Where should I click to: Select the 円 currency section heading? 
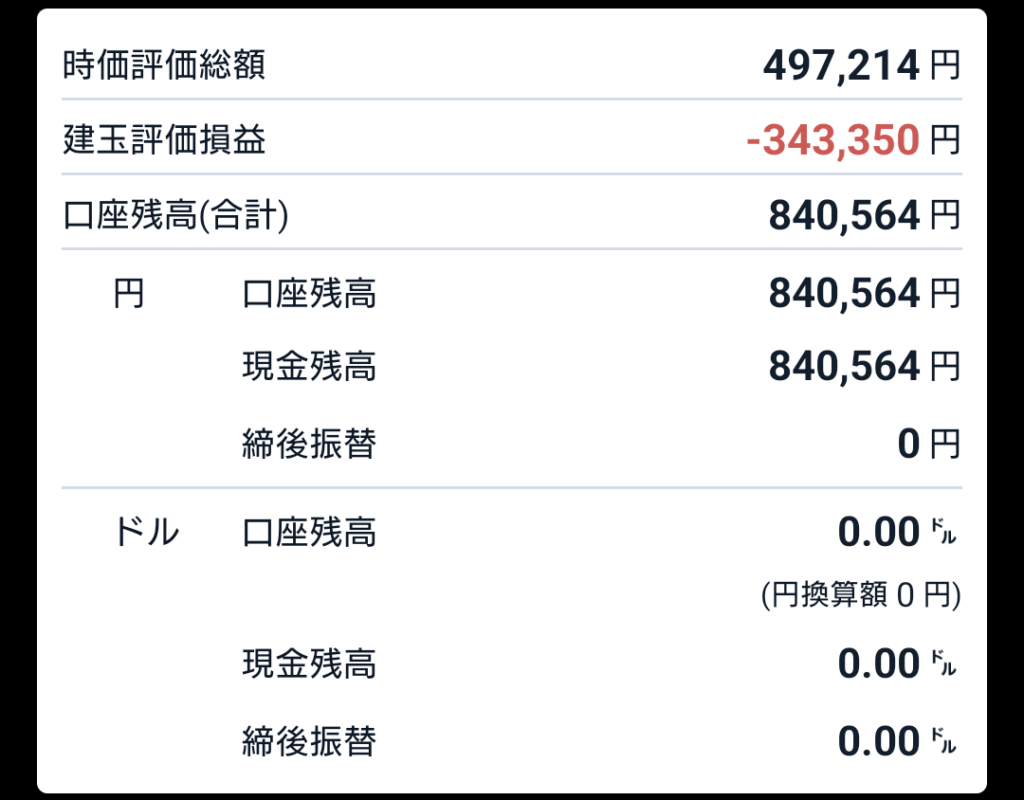[x=129, y=294]
